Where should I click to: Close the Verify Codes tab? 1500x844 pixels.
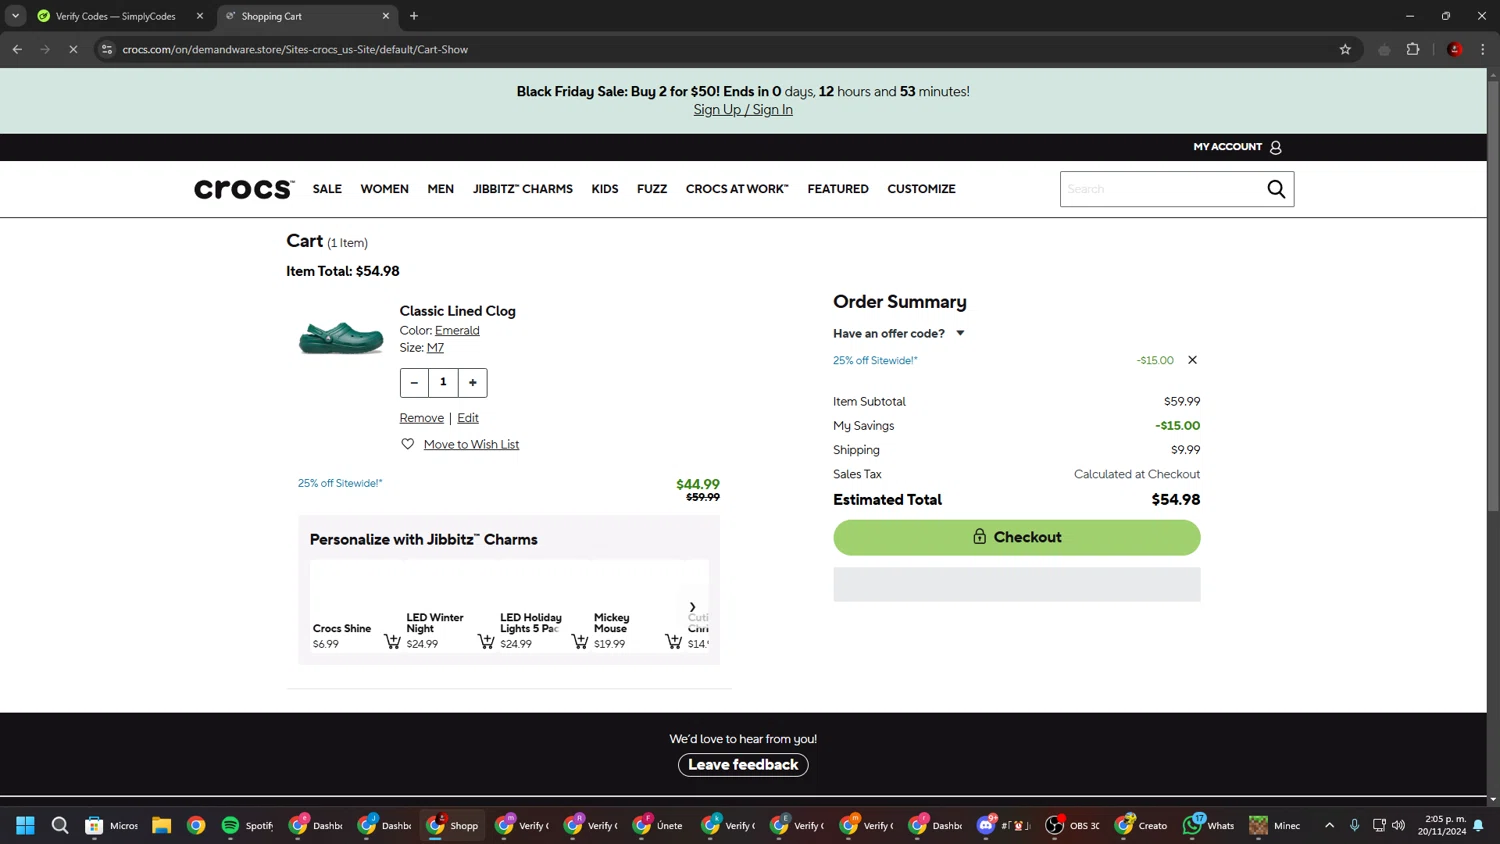point(200,16)
